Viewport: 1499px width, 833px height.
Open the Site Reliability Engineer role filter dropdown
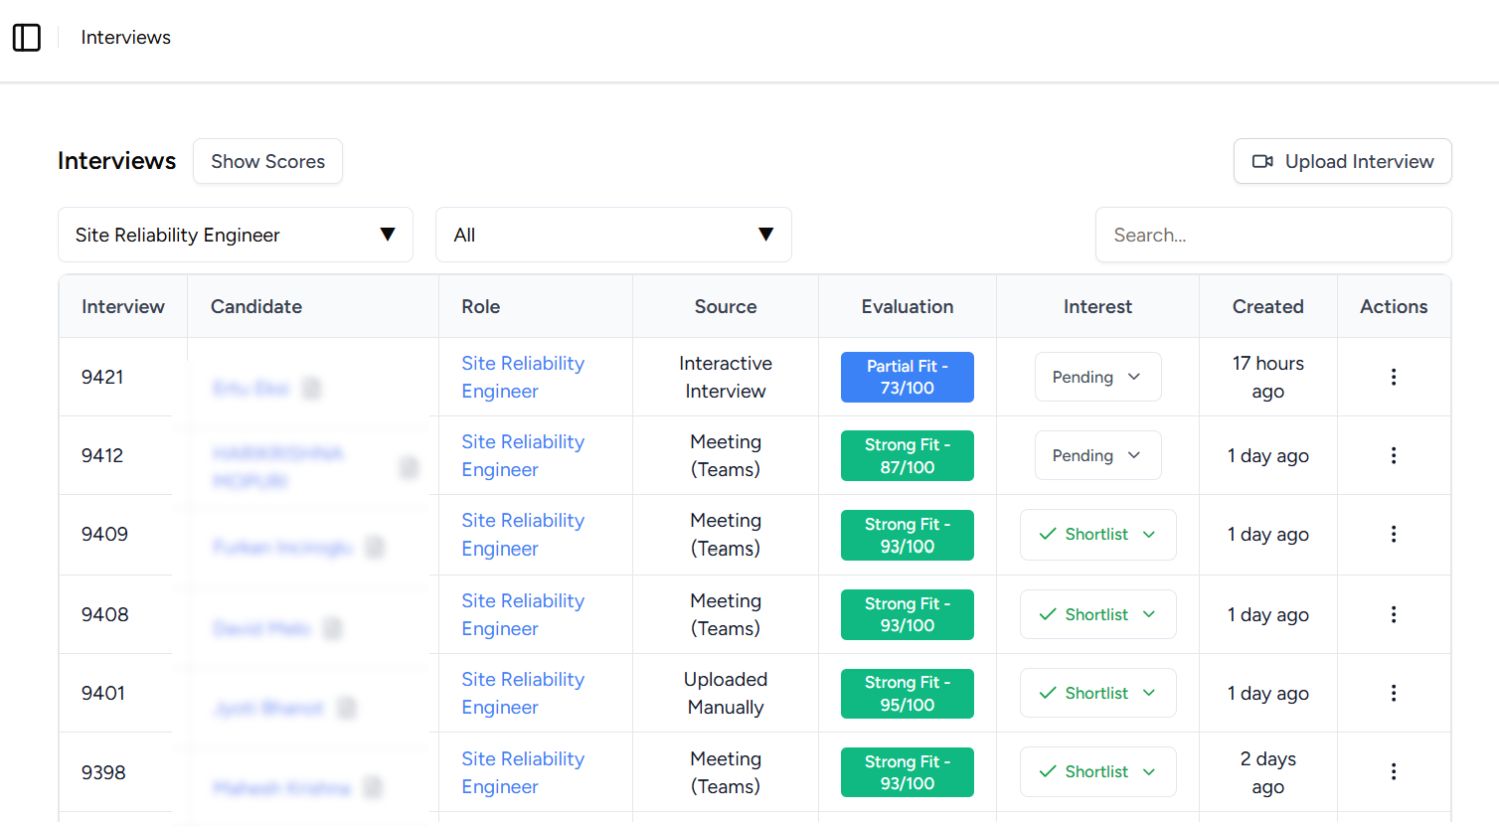[x=235, y=234]
